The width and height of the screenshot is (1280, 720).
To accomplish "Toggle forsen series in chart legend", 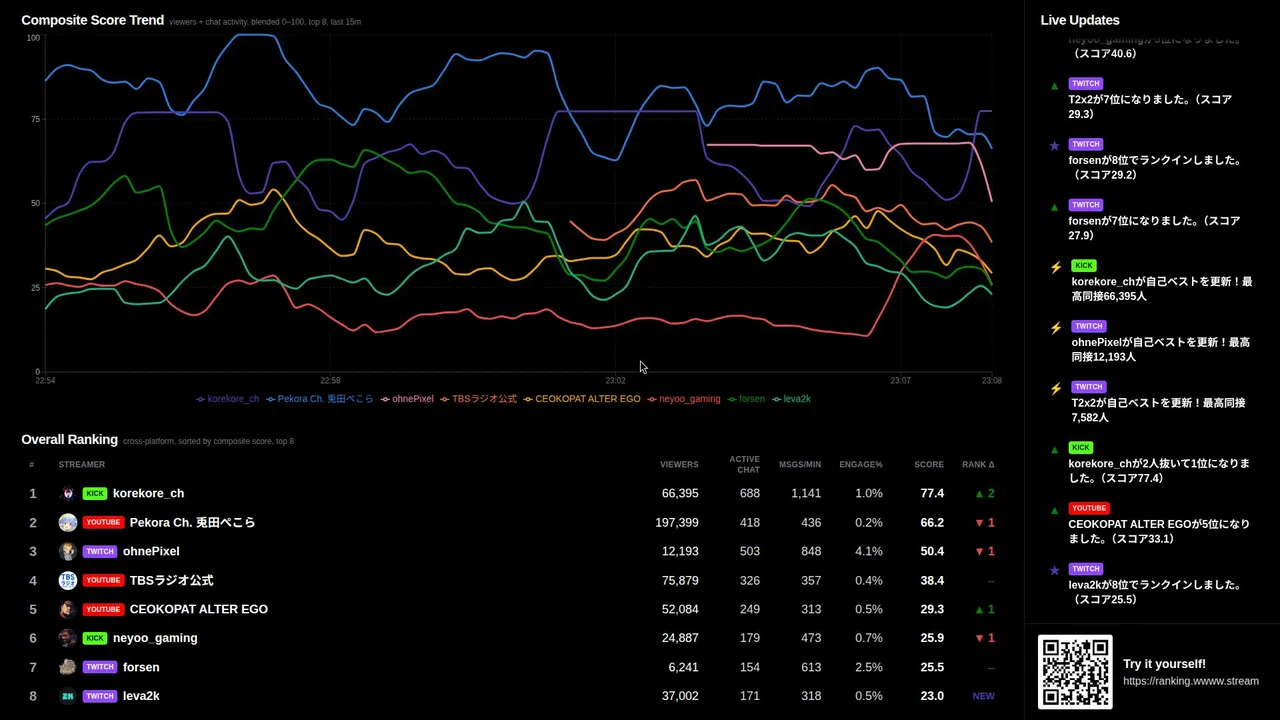I will [746, 399].
